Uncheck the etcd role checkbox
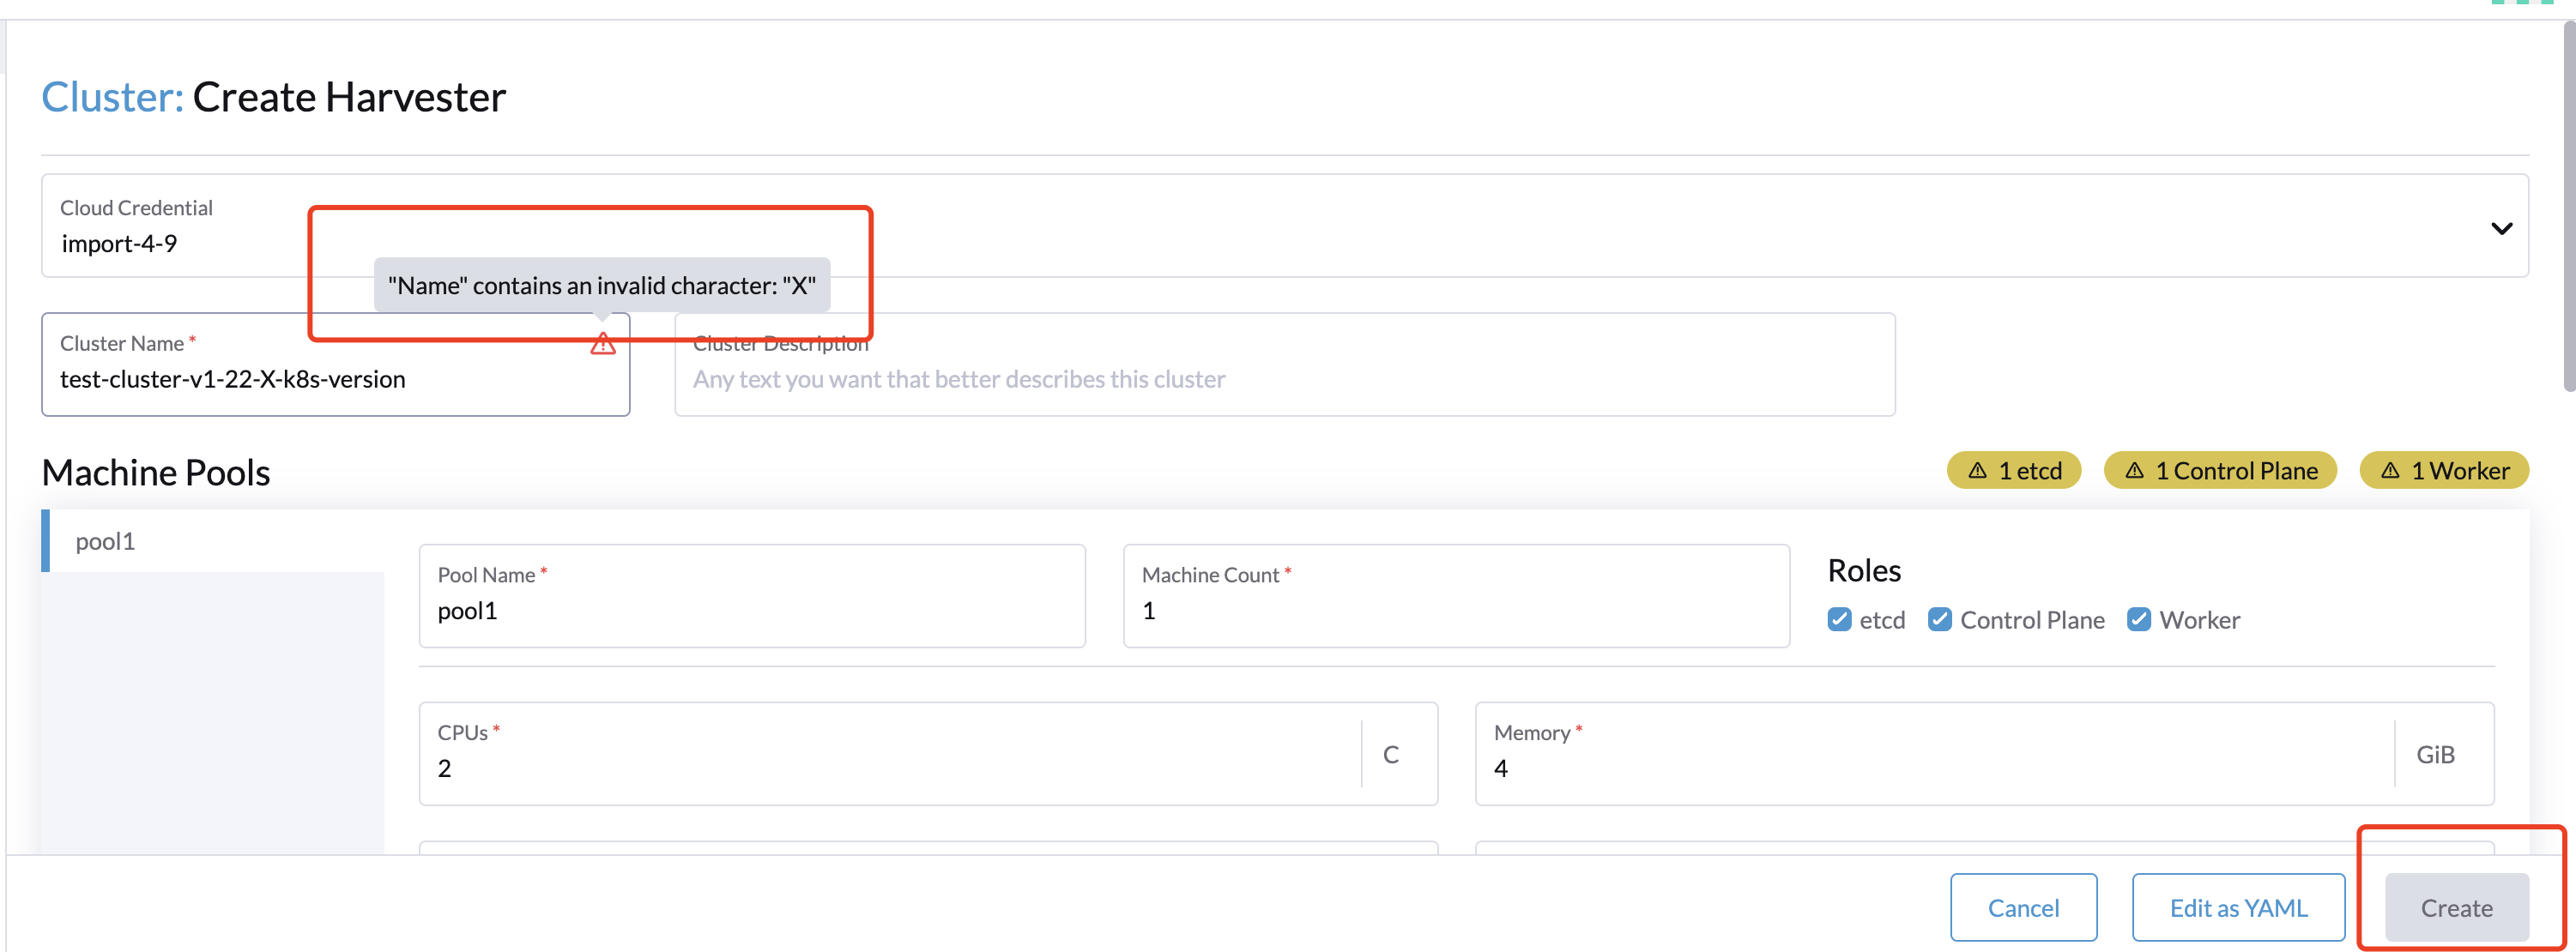 [1839, 619]
